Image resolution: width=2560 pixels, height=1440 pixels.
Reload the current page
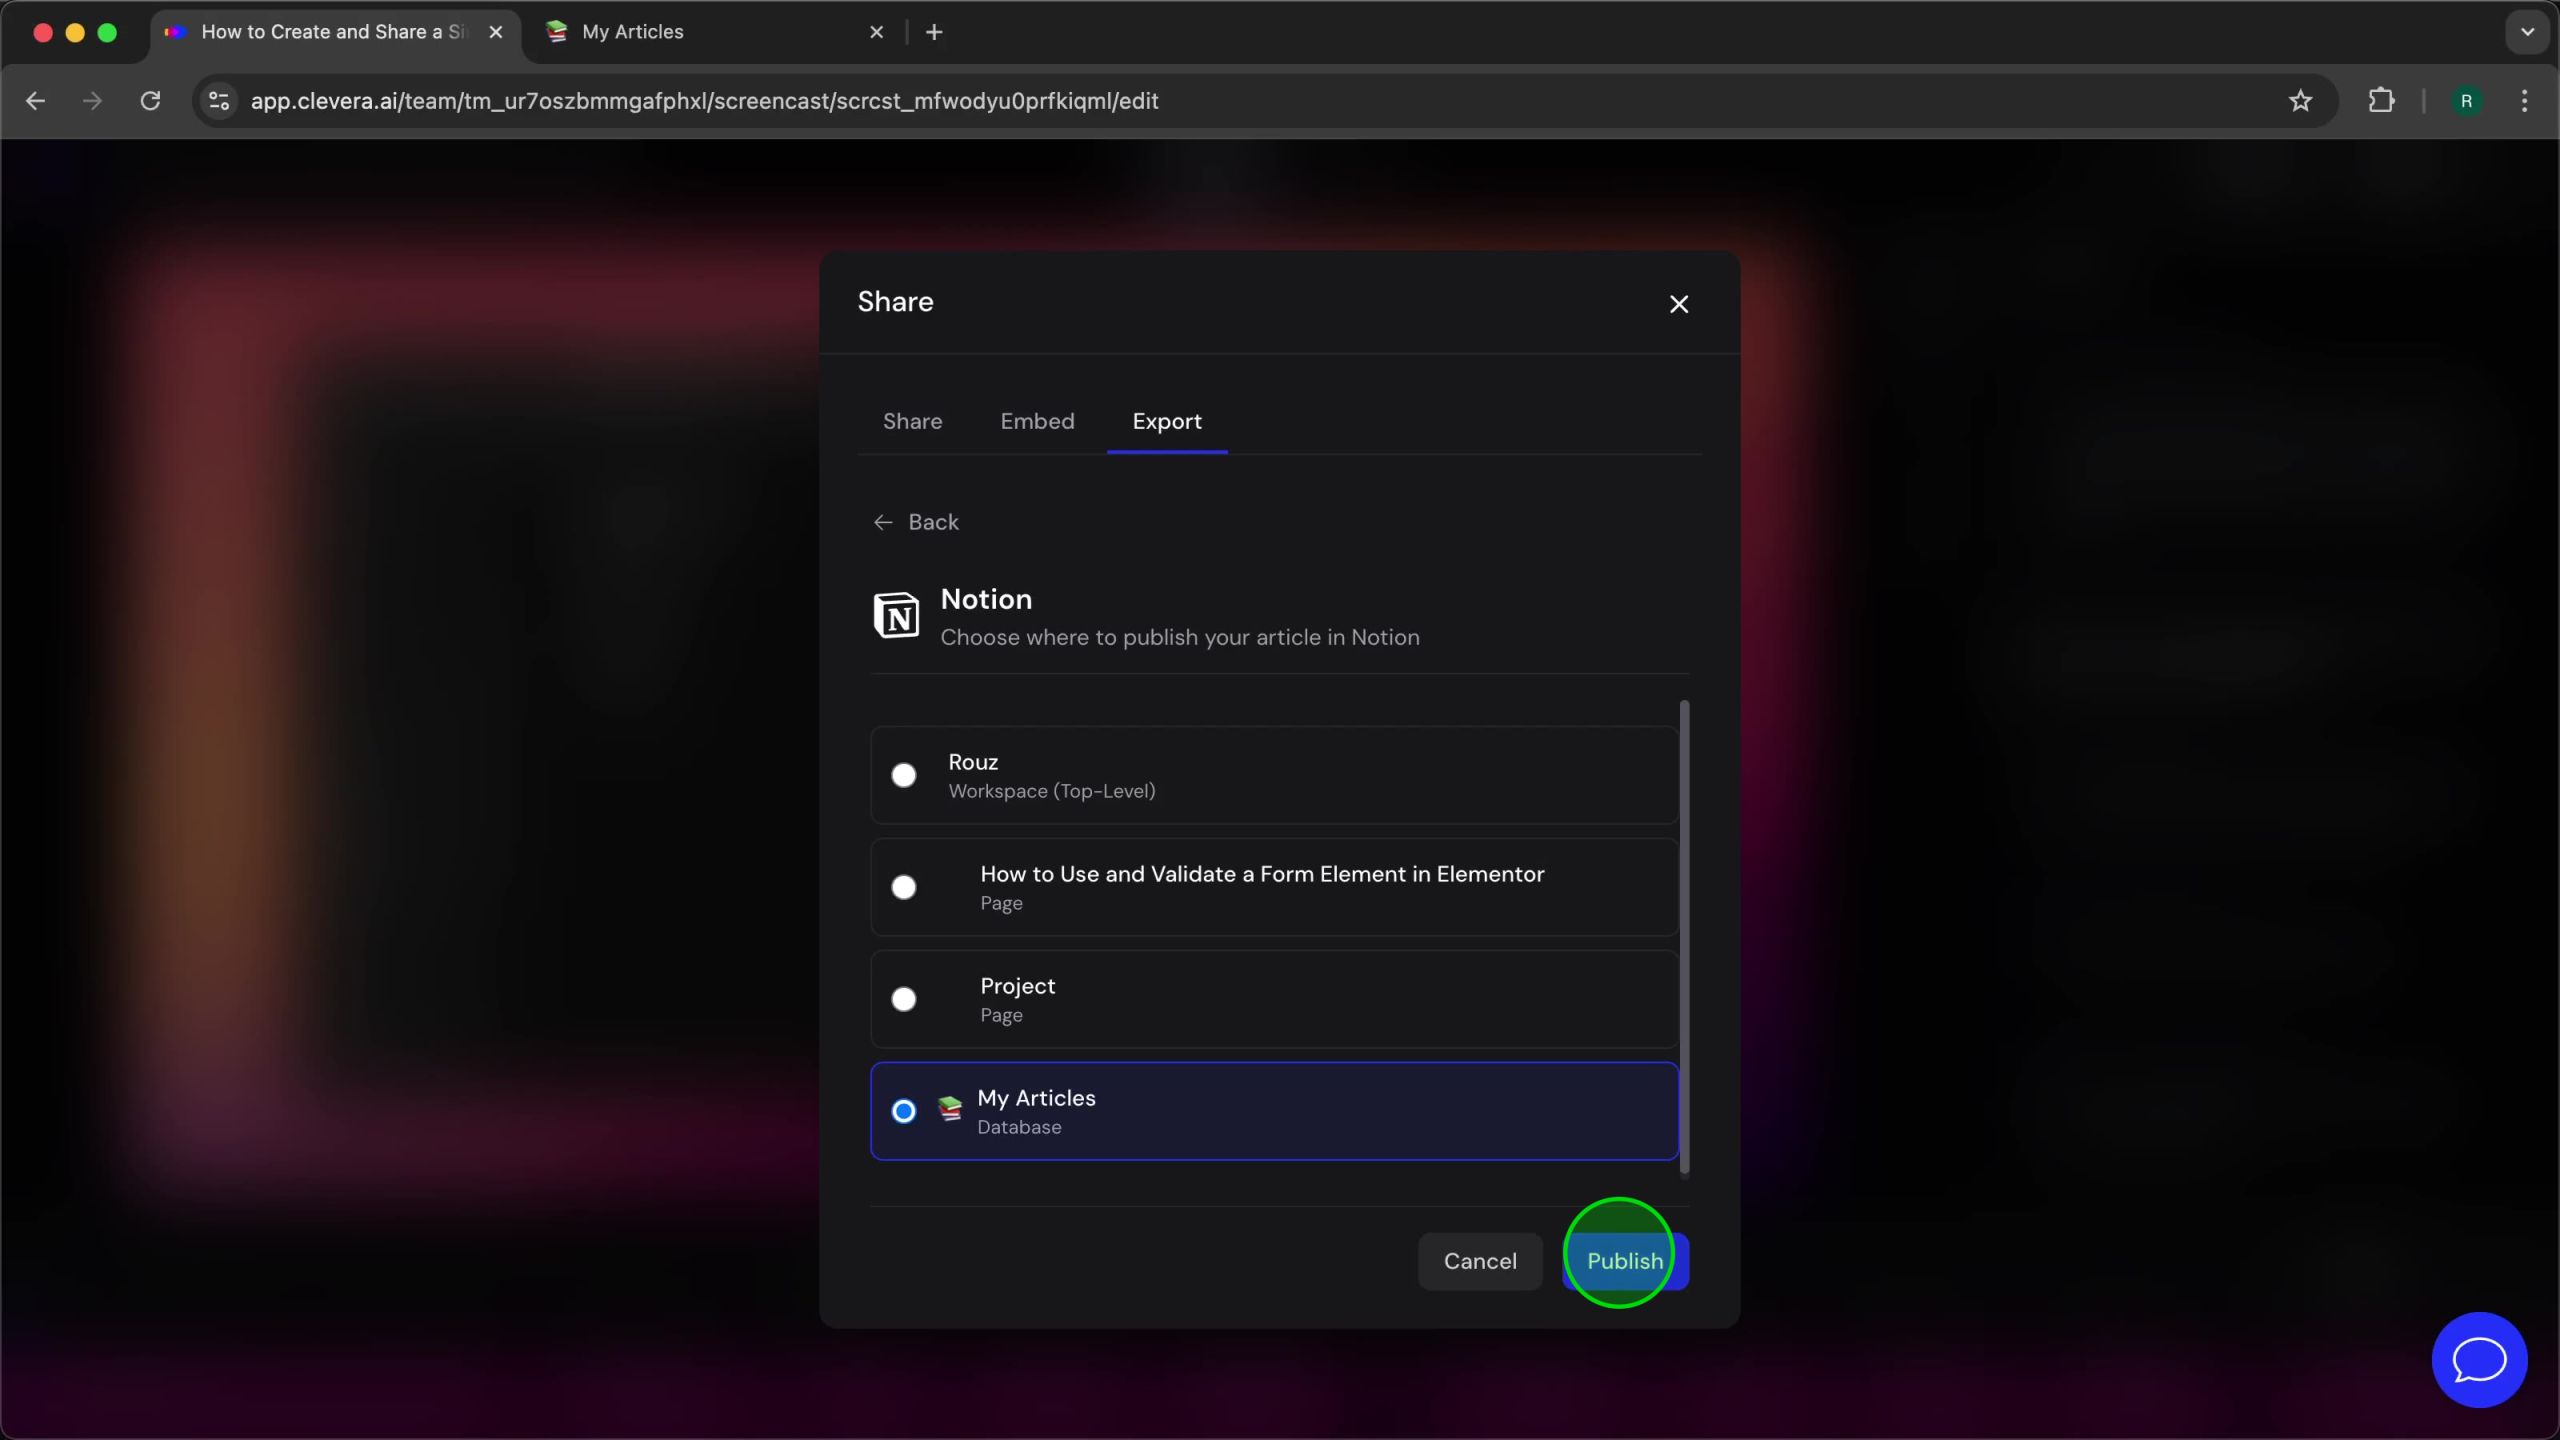[x=150, y=101]
